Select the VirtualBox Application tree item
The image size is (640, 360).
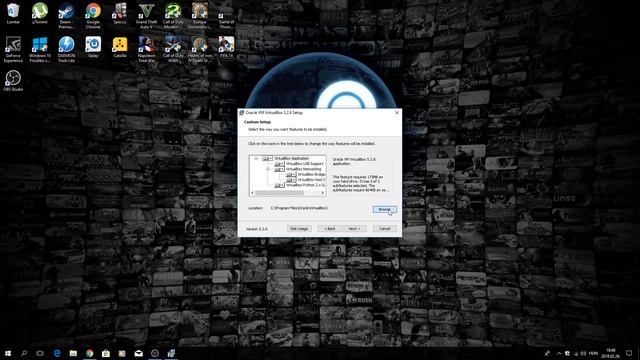(x=292, y=158)
